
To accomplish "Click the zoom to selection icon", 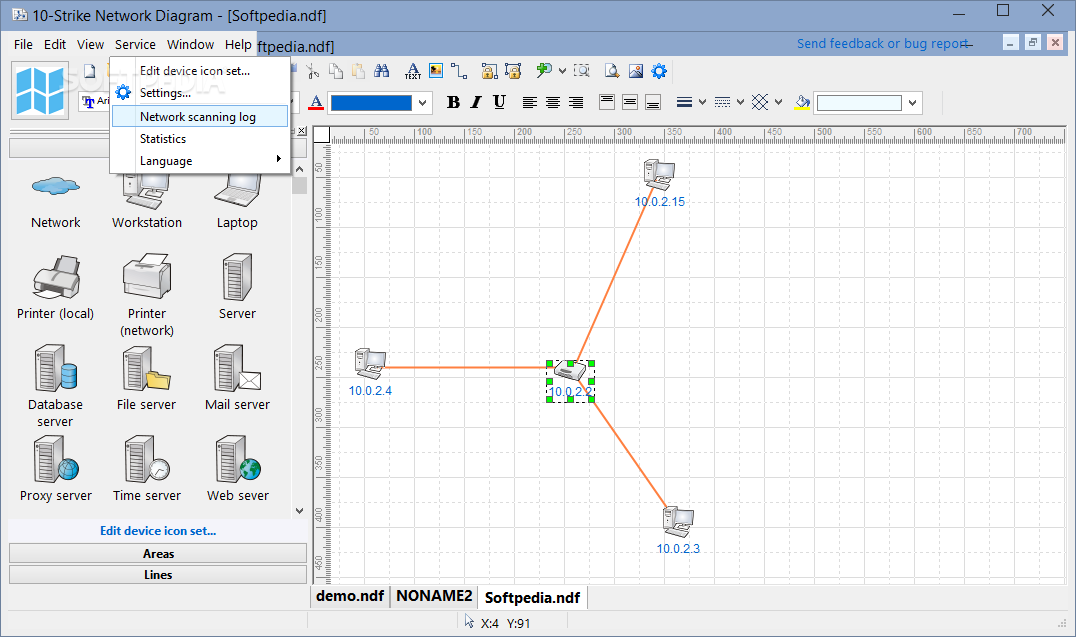I will click(x=581, y=71).
